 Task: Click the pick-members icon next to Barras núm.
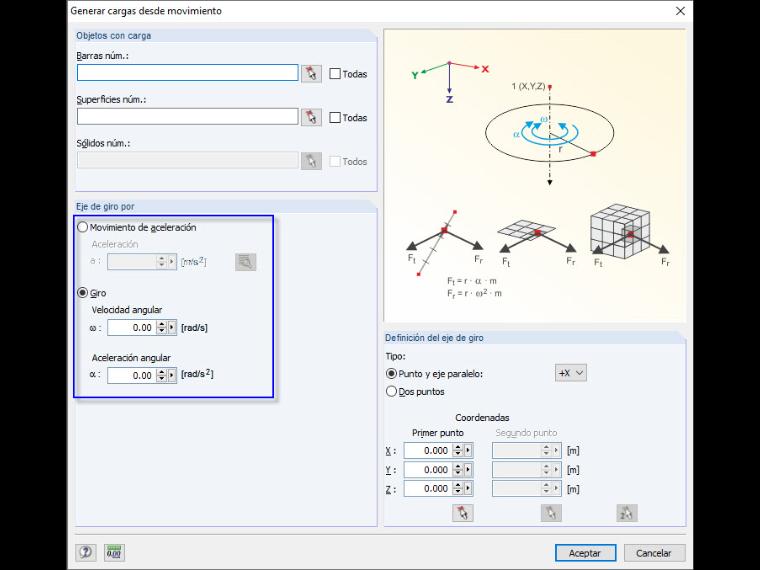311,74
